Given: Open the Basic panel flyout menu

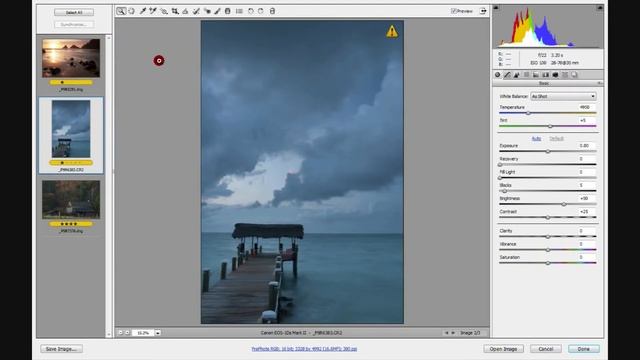Looking at the screenshot, I should pos(599,83).
